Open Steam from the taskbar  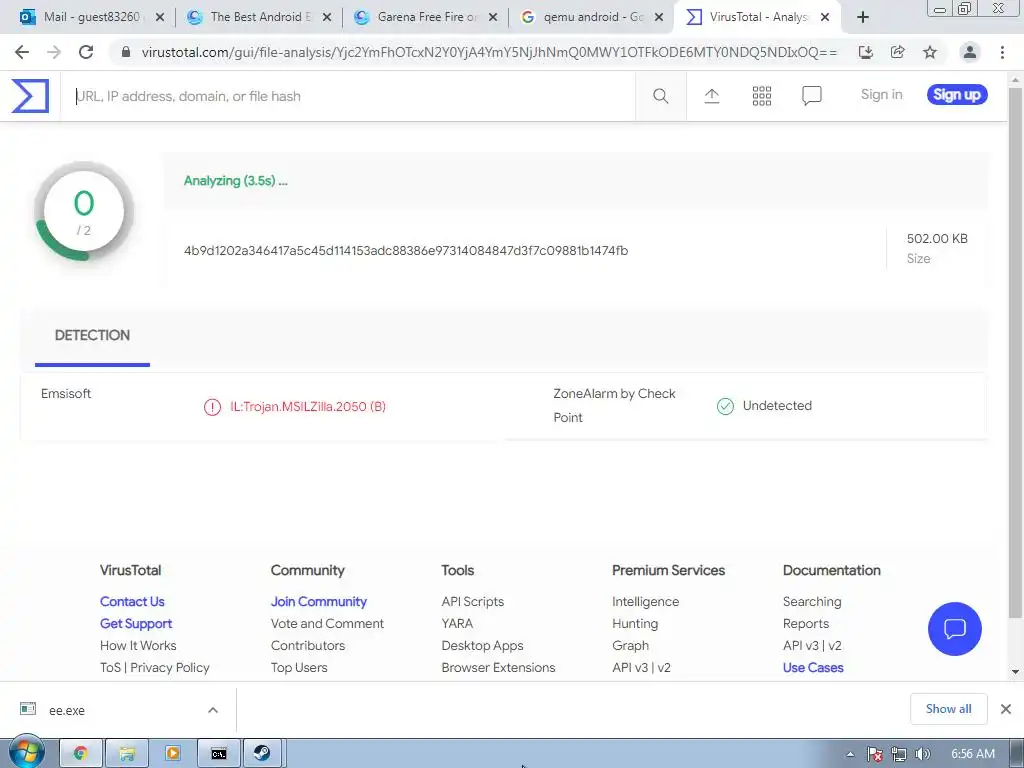263,754
